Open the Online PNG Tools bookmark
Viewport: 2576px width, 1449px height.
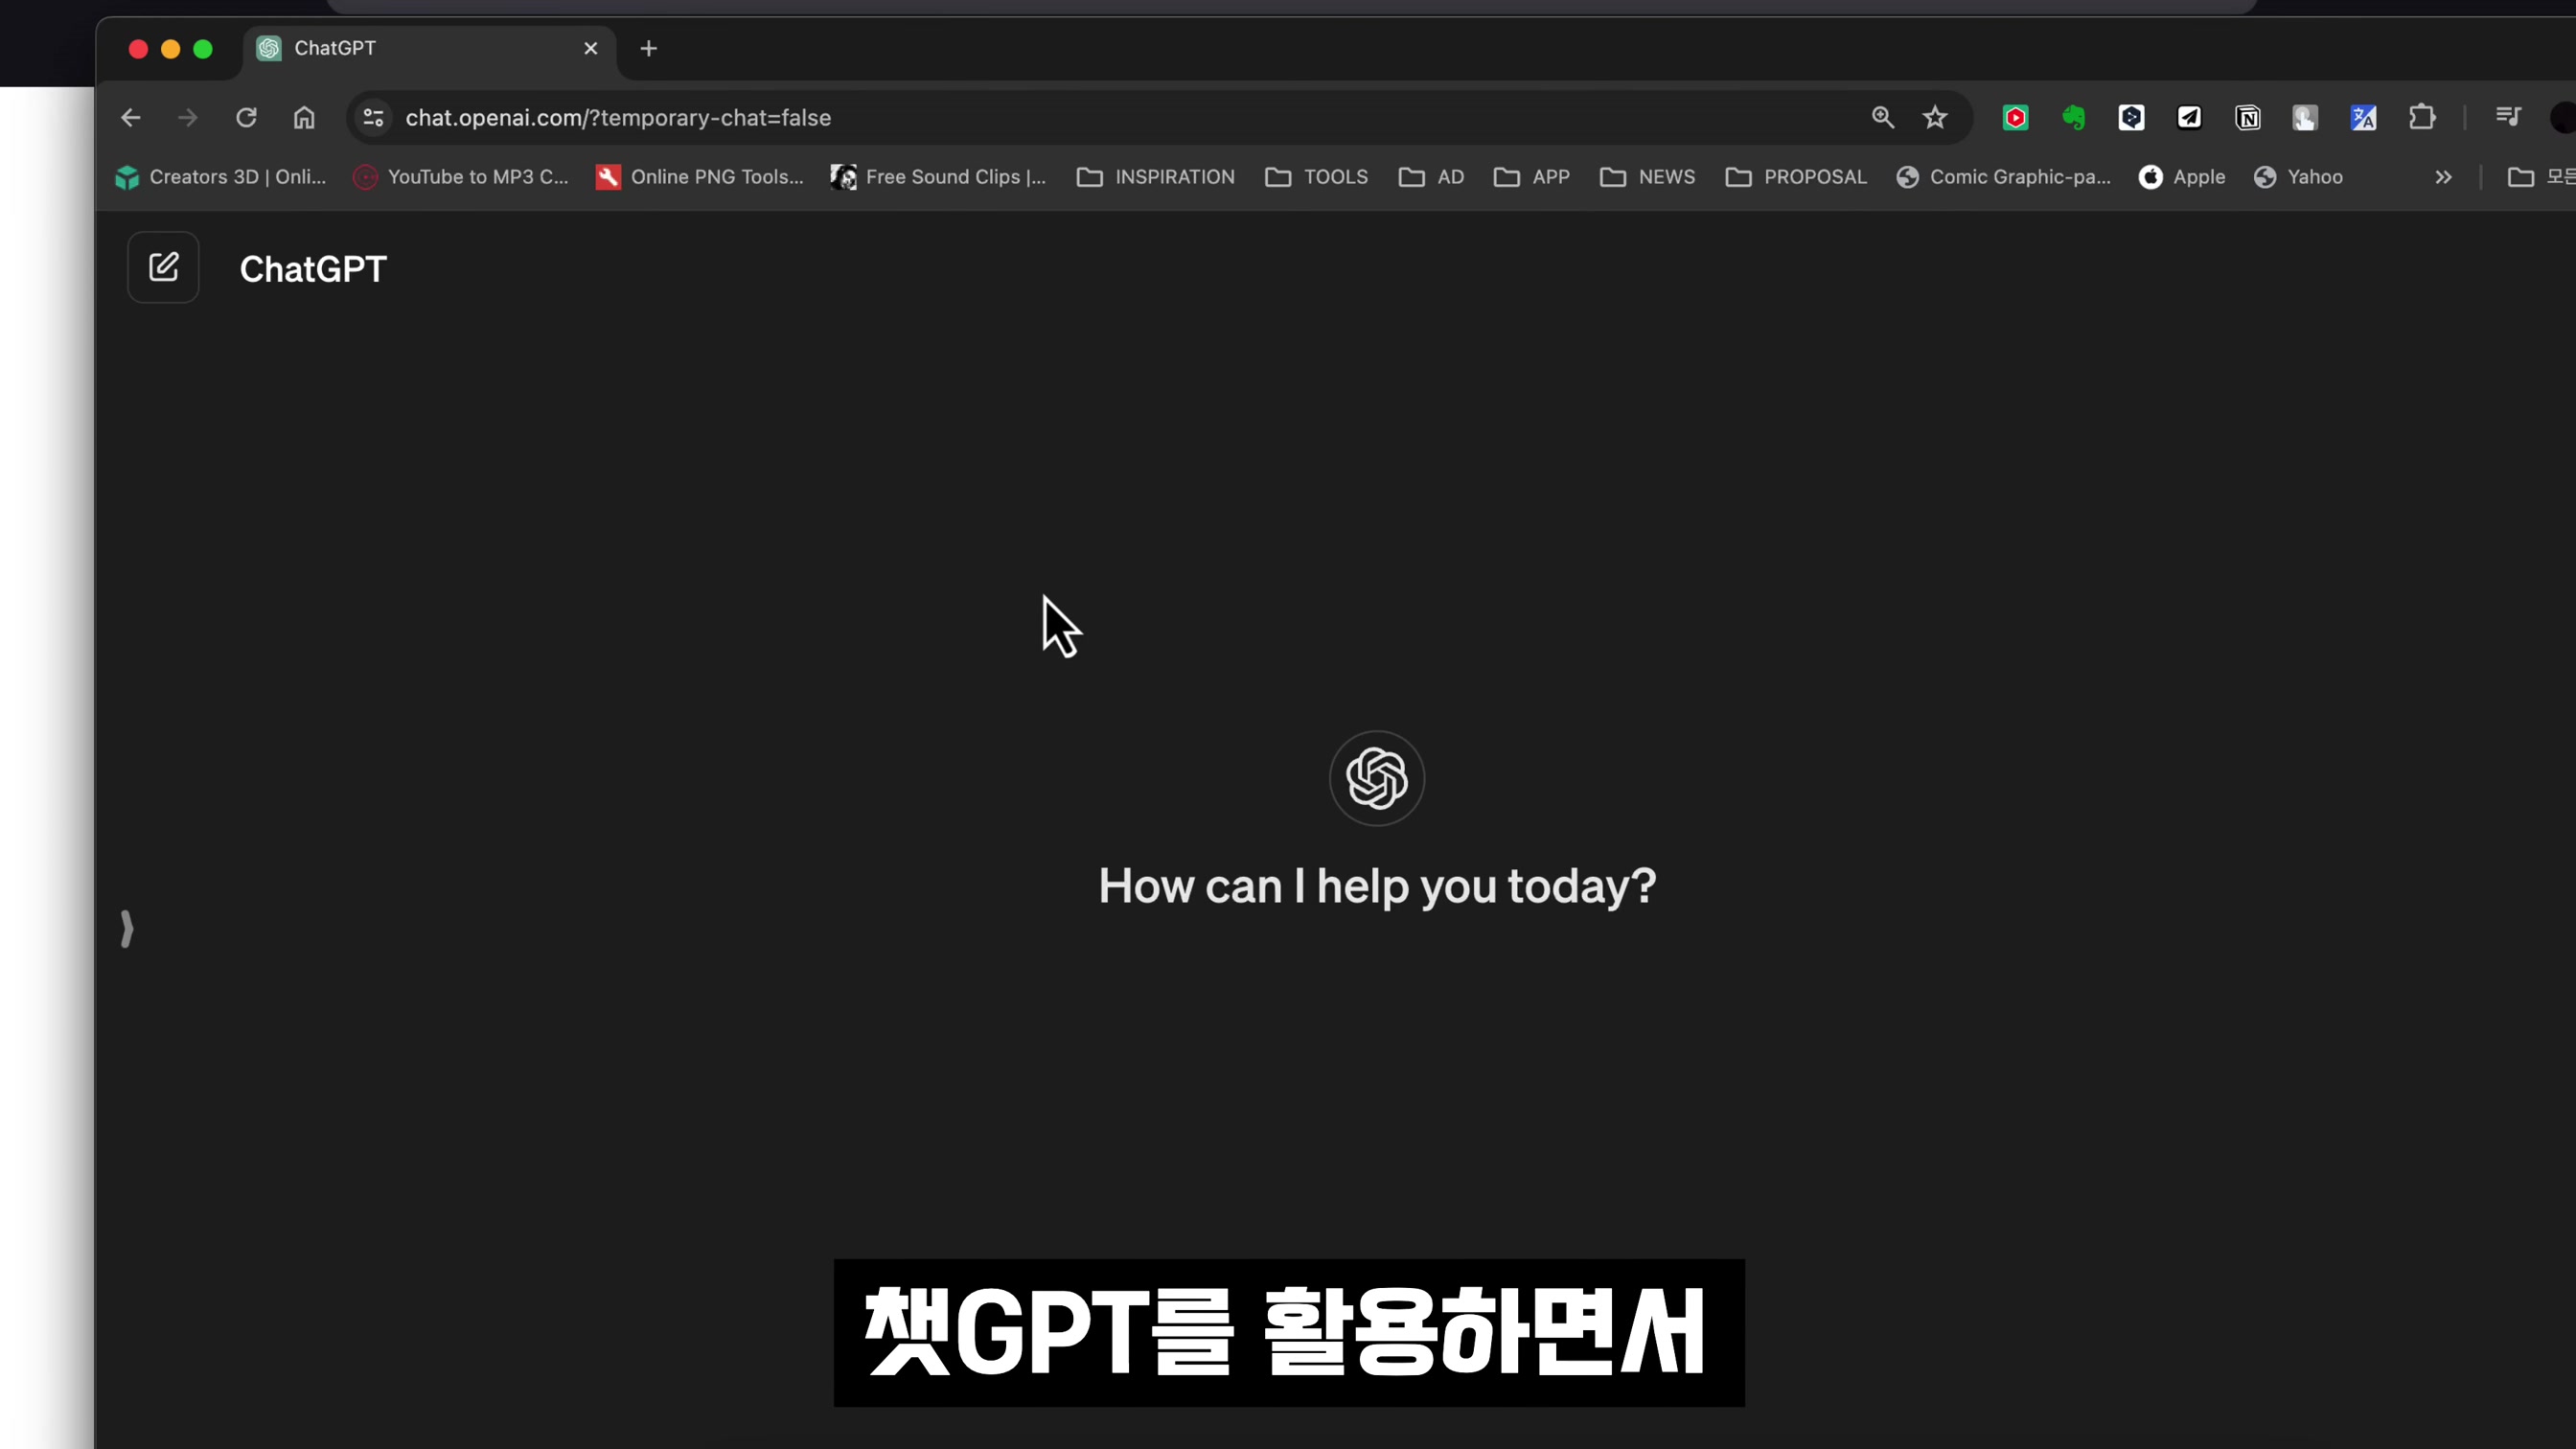click(x=700, y=177)
